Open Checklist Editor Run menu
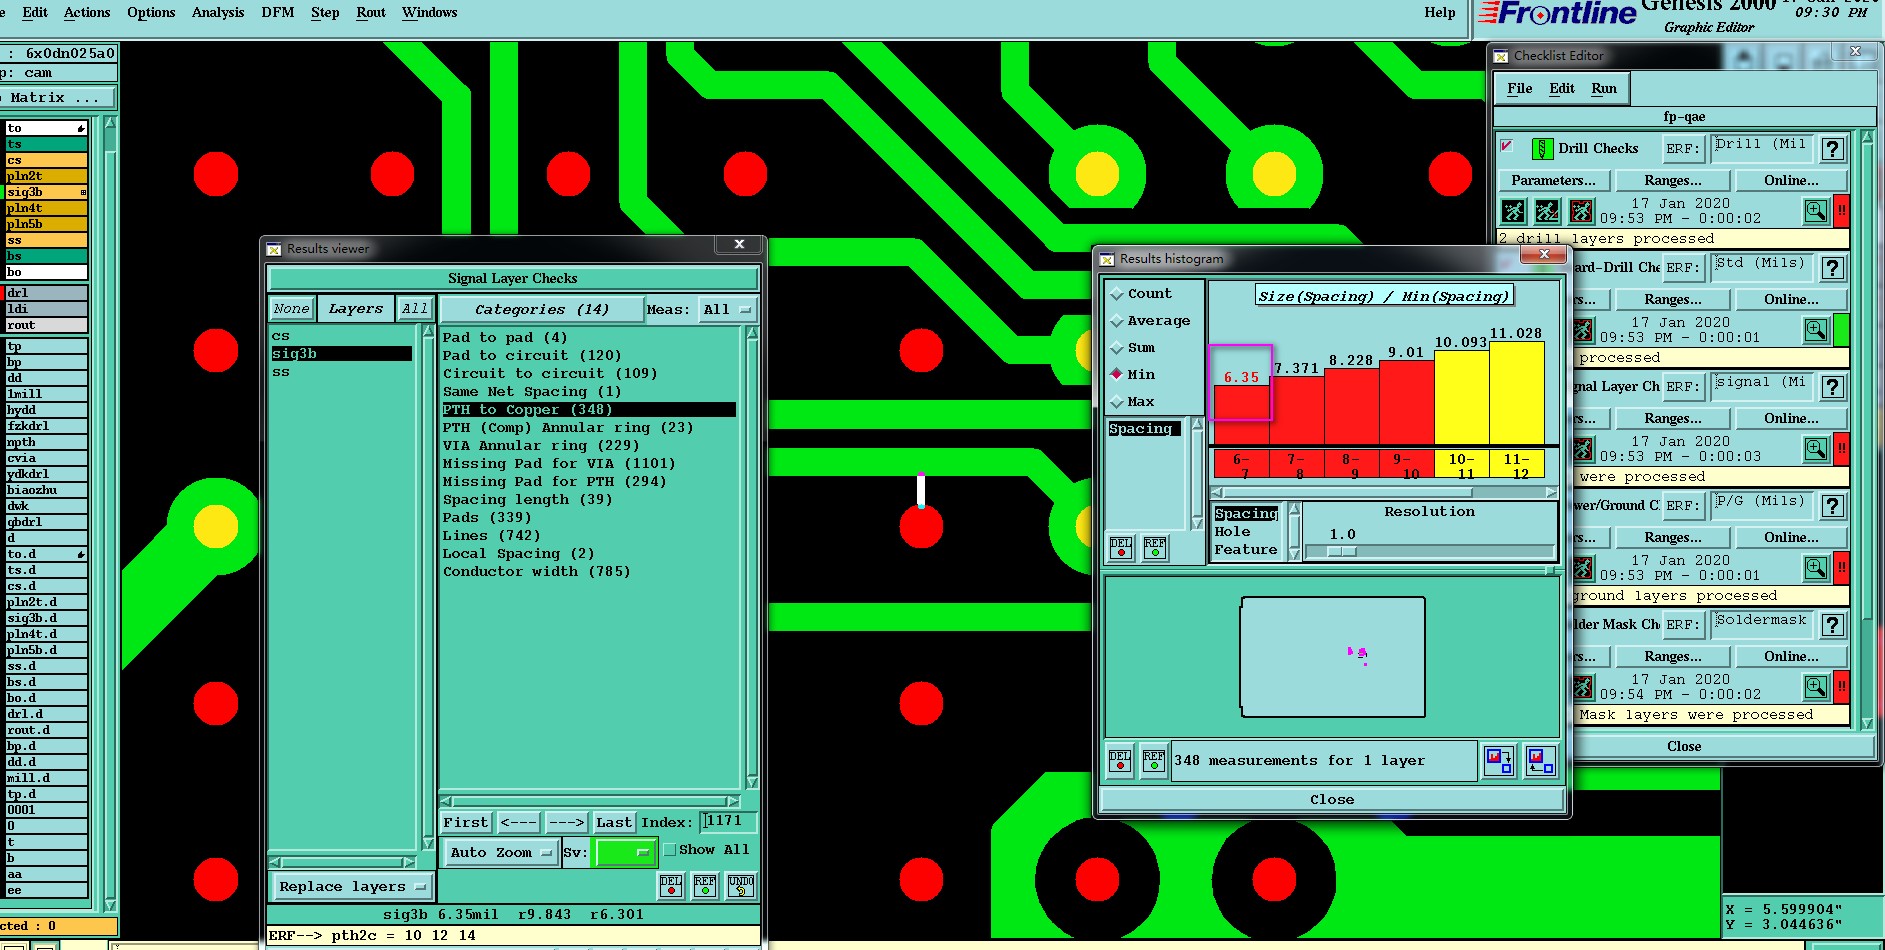 tap(1604, 89)
